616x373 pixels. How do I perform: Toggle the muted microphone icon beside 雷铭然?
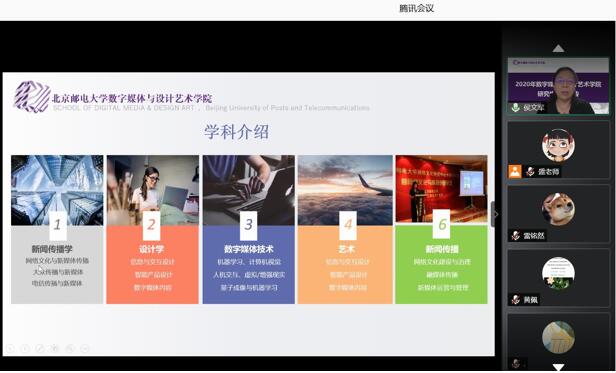click(515, 236)
